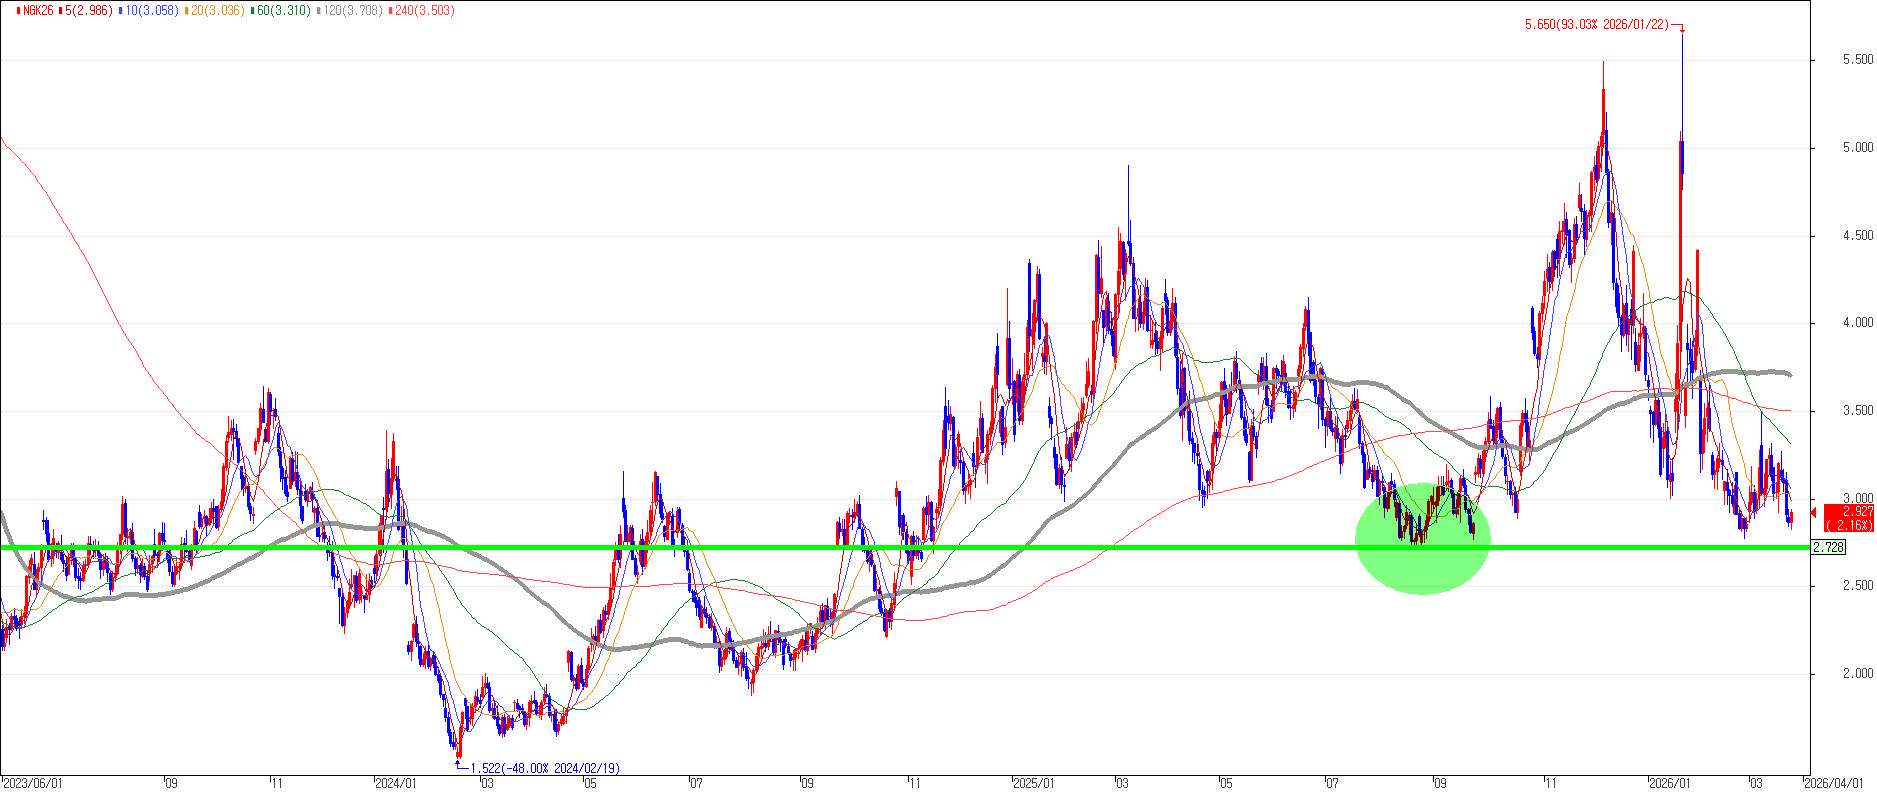Click the 2023/06/01 start date label
The width and height of the screenshot is (1877, 793).
pyautogui.click(x=33, y=783)
